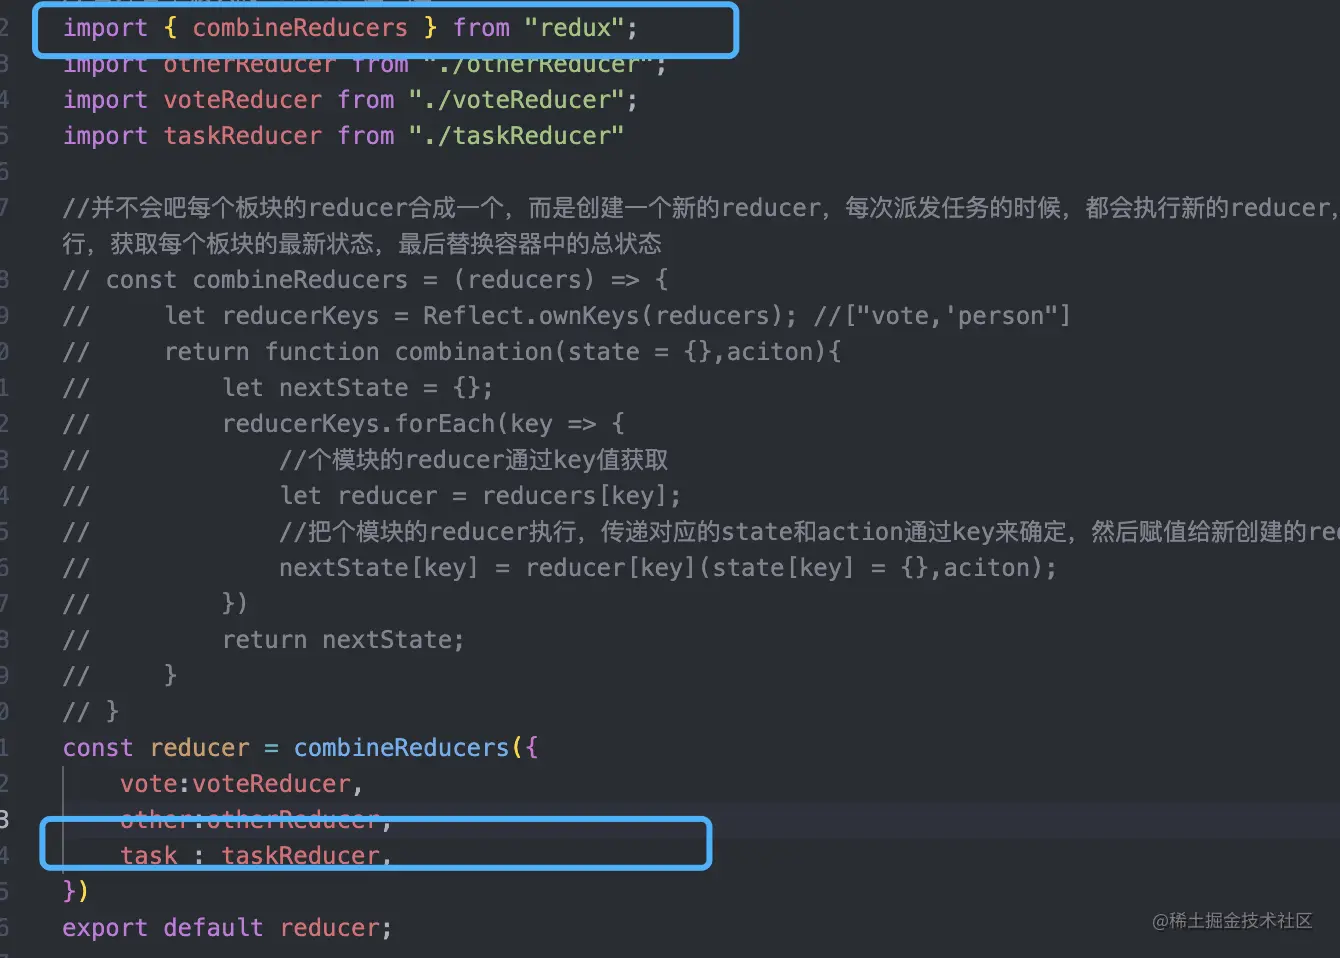Click the commented let nextState = {}; line
Viewport: 1340px width, 958px height.
(x=358, y=388)
